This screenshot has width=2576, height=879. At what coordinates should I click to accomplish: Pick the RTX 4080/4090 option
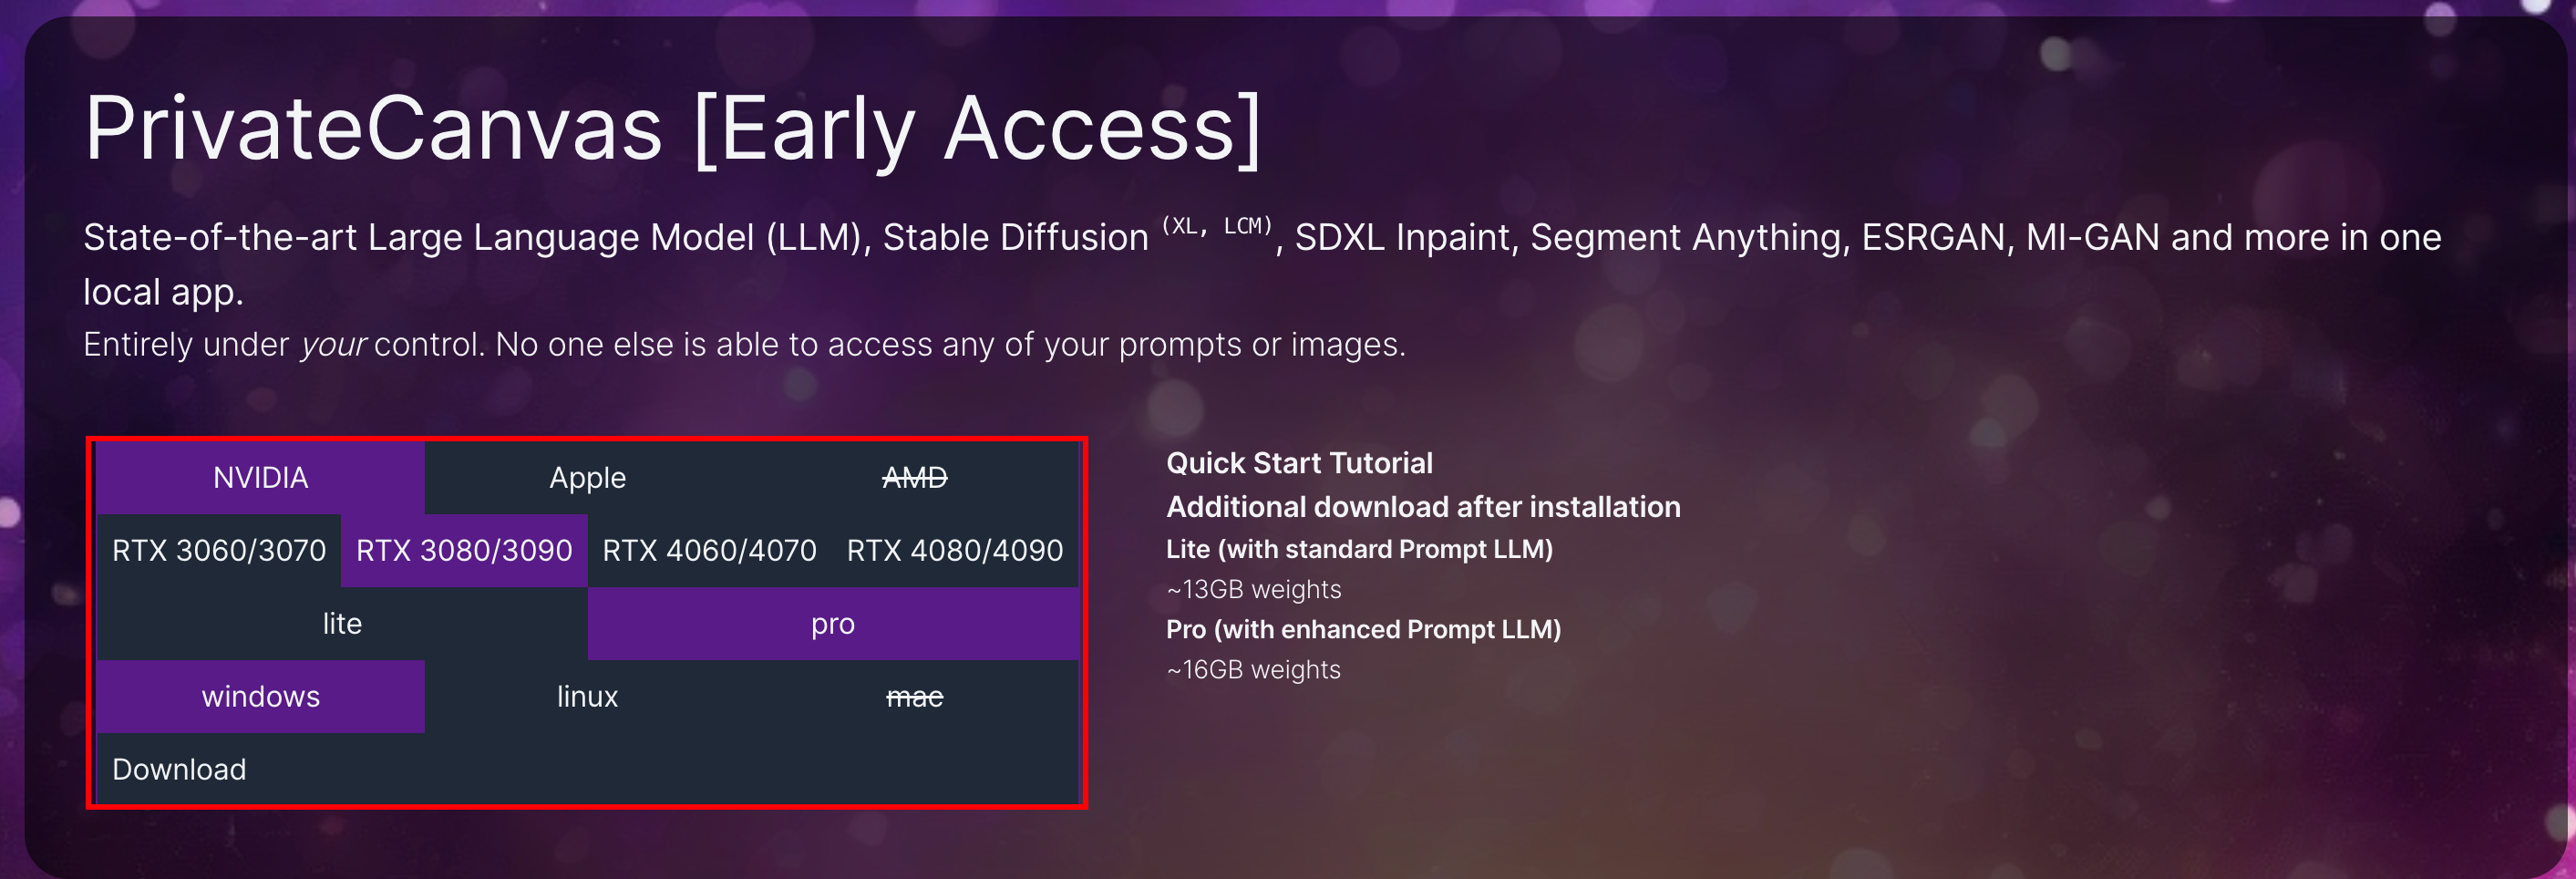click(954, 551)
